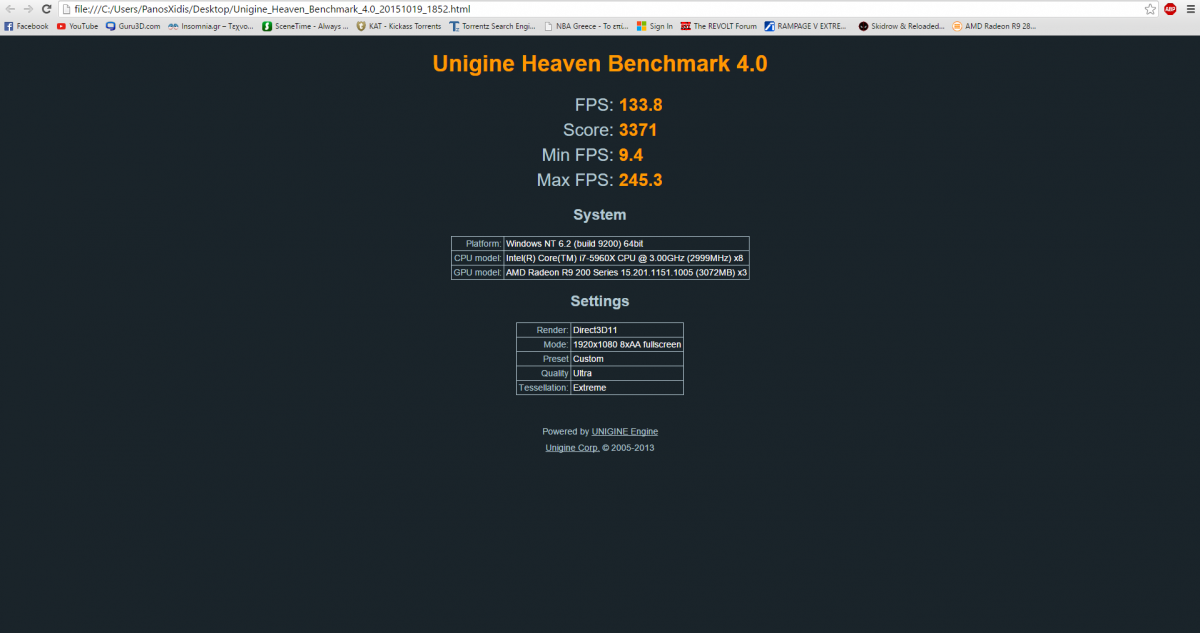
Task: Open the YouTube bookmark
Action: (x=78, y=26)
